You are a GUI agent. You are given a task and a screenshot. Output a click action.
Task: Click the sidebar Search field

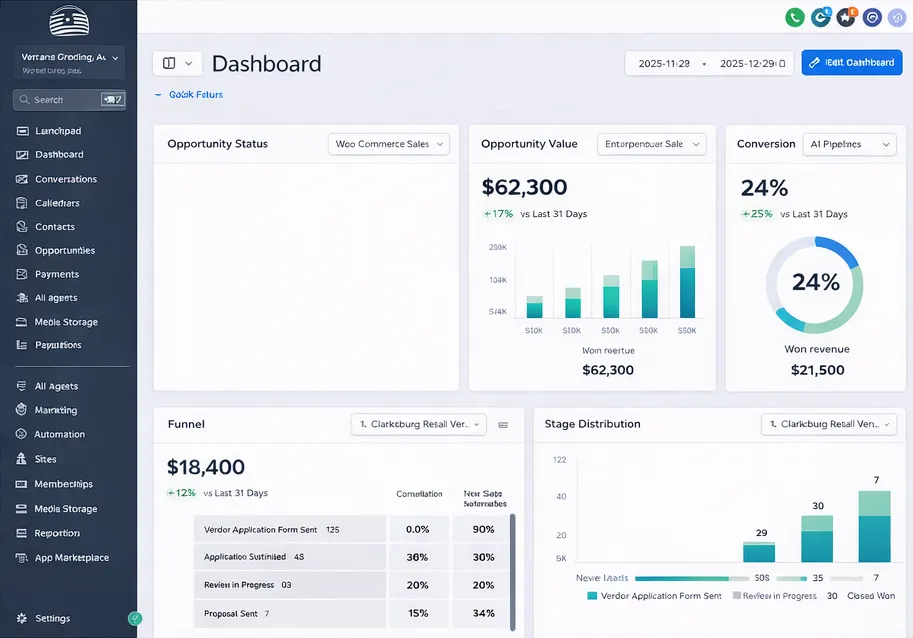69,100
